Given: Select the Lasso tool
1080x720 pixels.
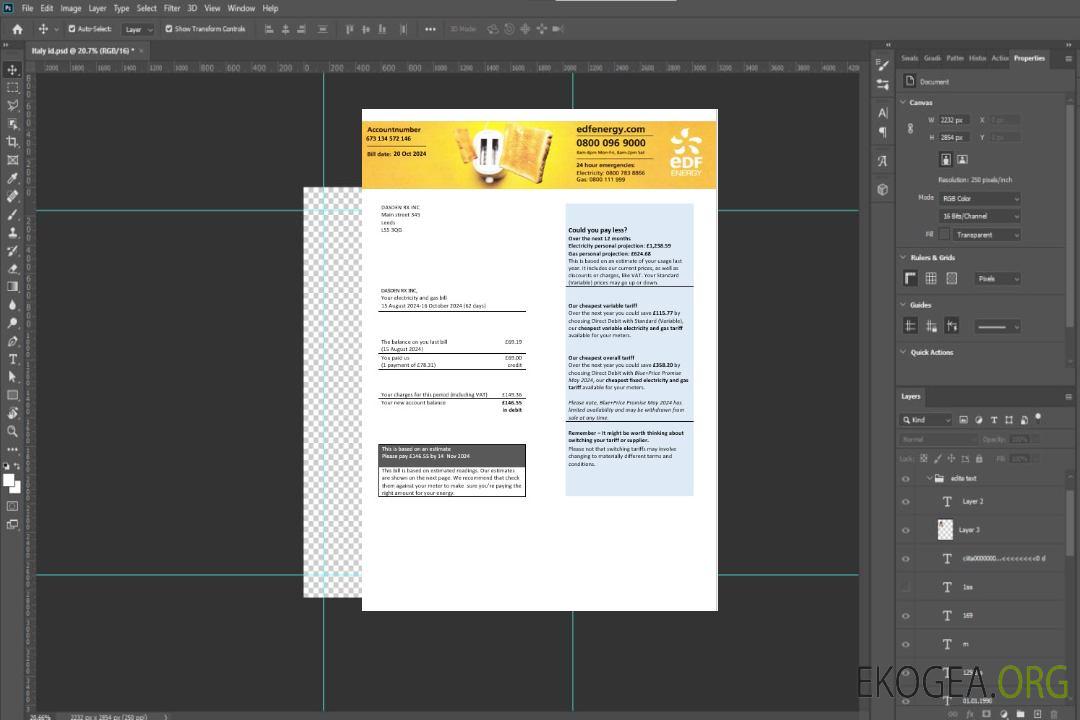Looking at the screenshot, I should (12, 105).
